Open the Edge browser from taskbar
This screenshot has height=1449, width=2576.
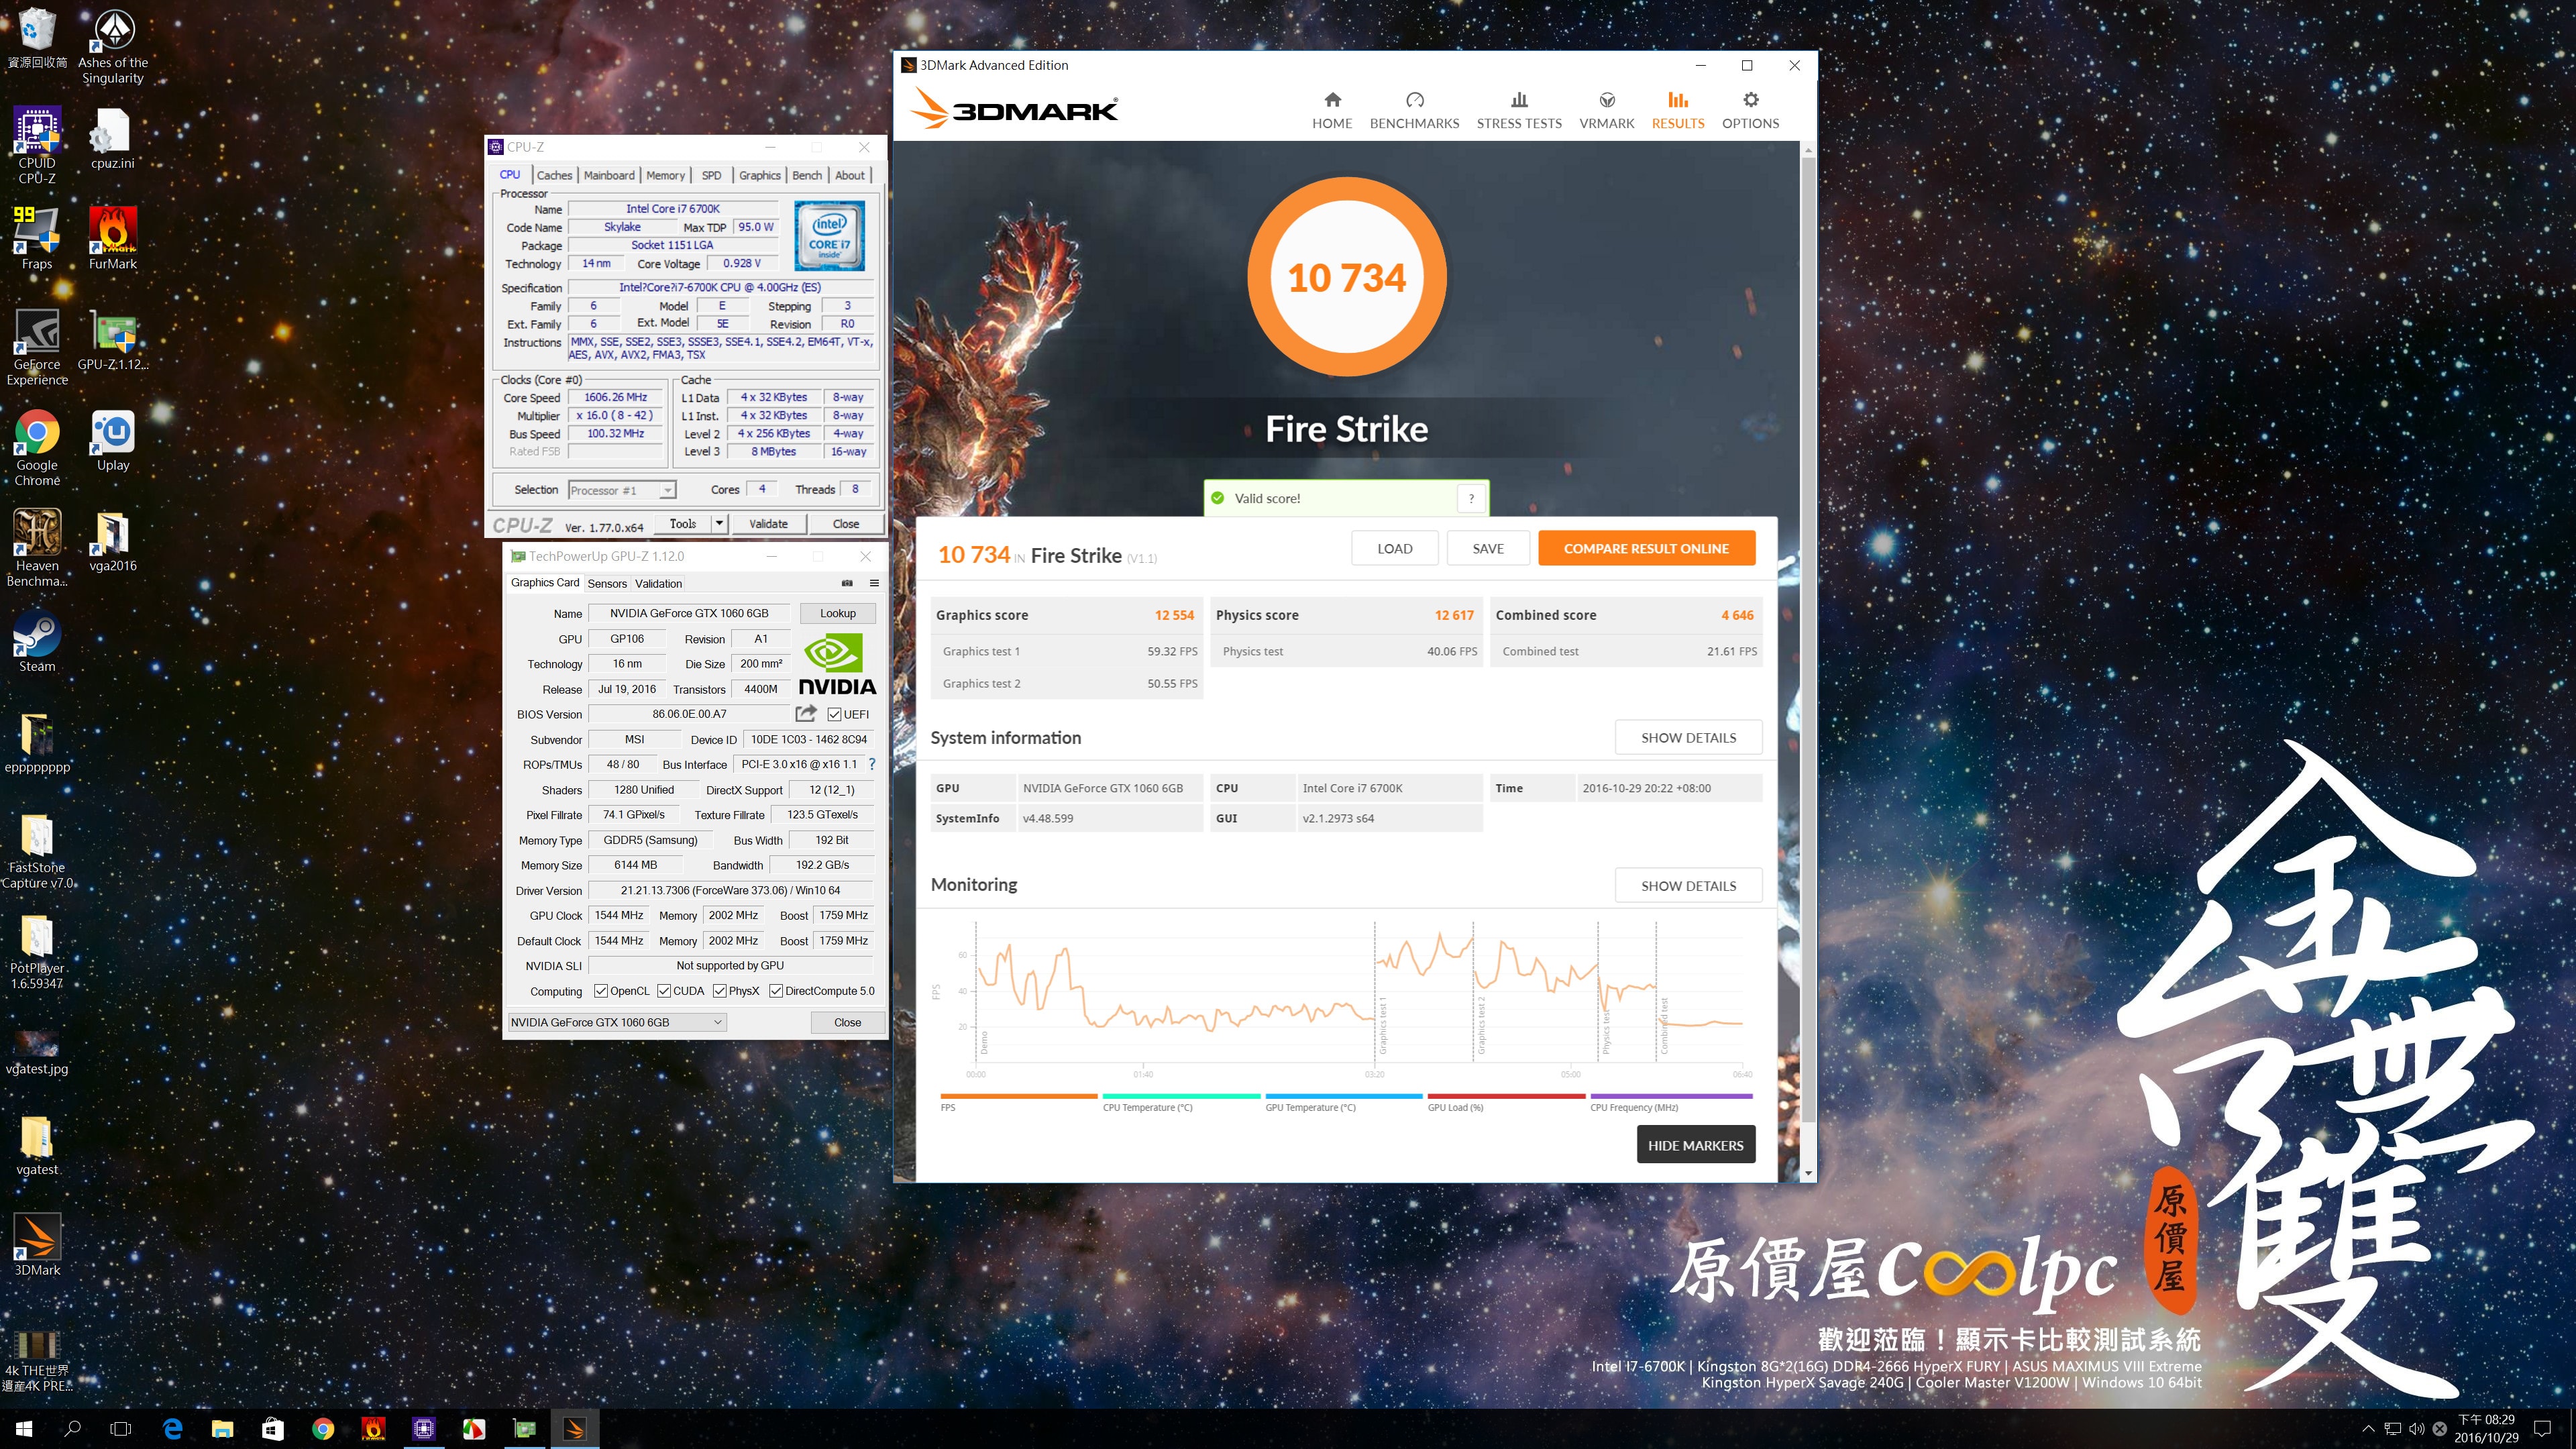pos(172,1429)
